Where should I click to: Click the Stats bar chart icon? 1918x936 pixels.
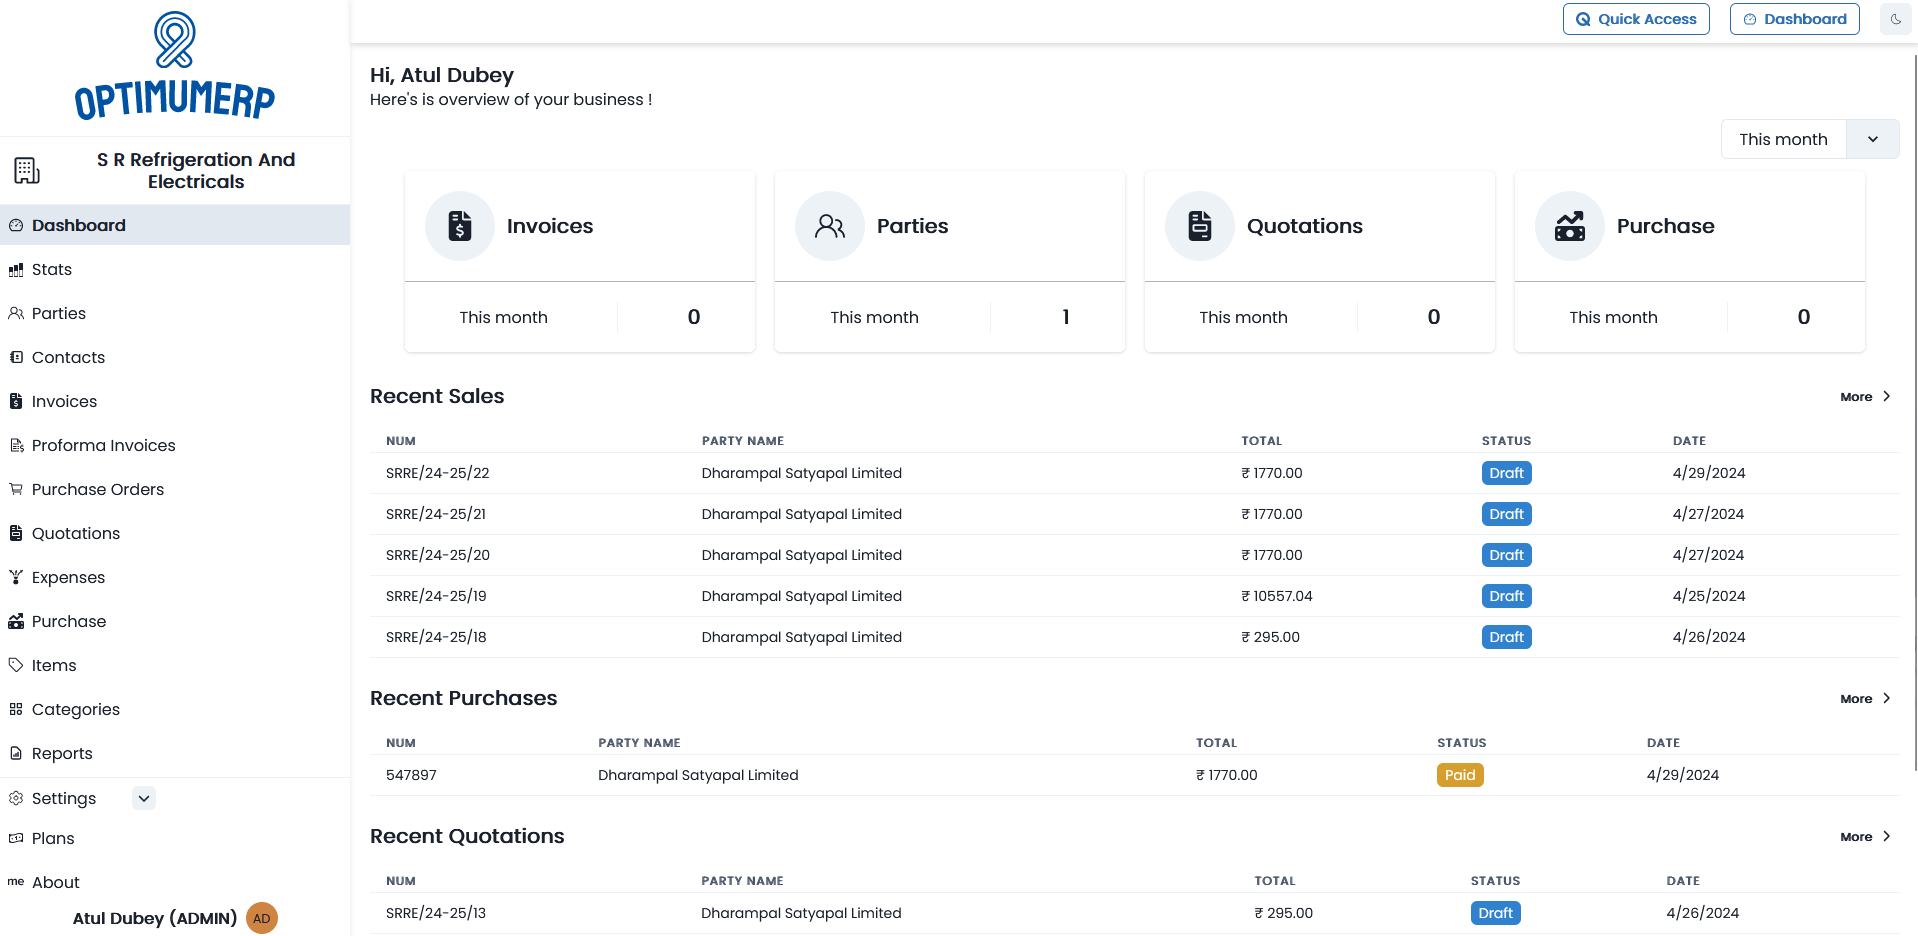coord(16,270)
